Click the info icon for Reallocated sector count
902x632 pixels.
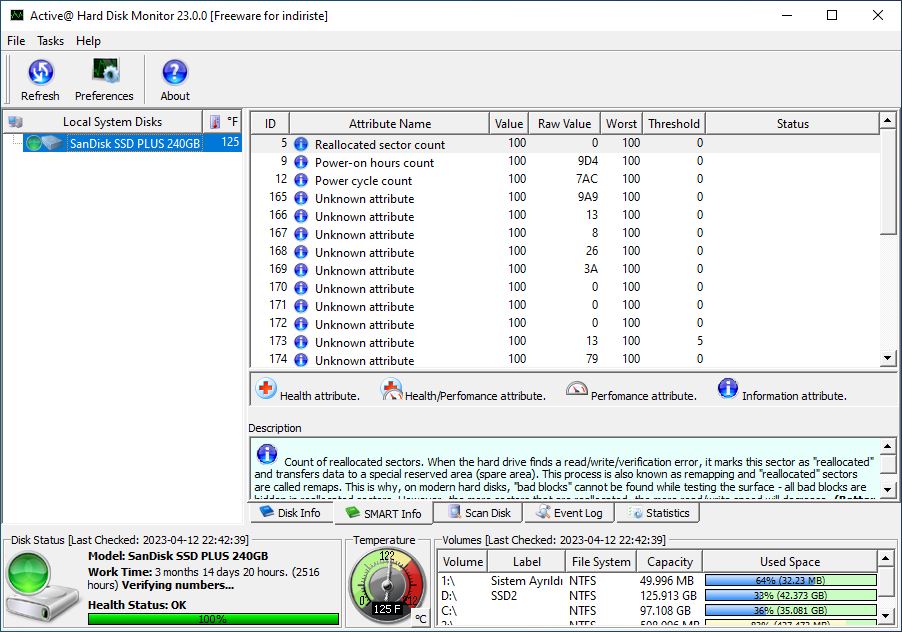point(301,144)
